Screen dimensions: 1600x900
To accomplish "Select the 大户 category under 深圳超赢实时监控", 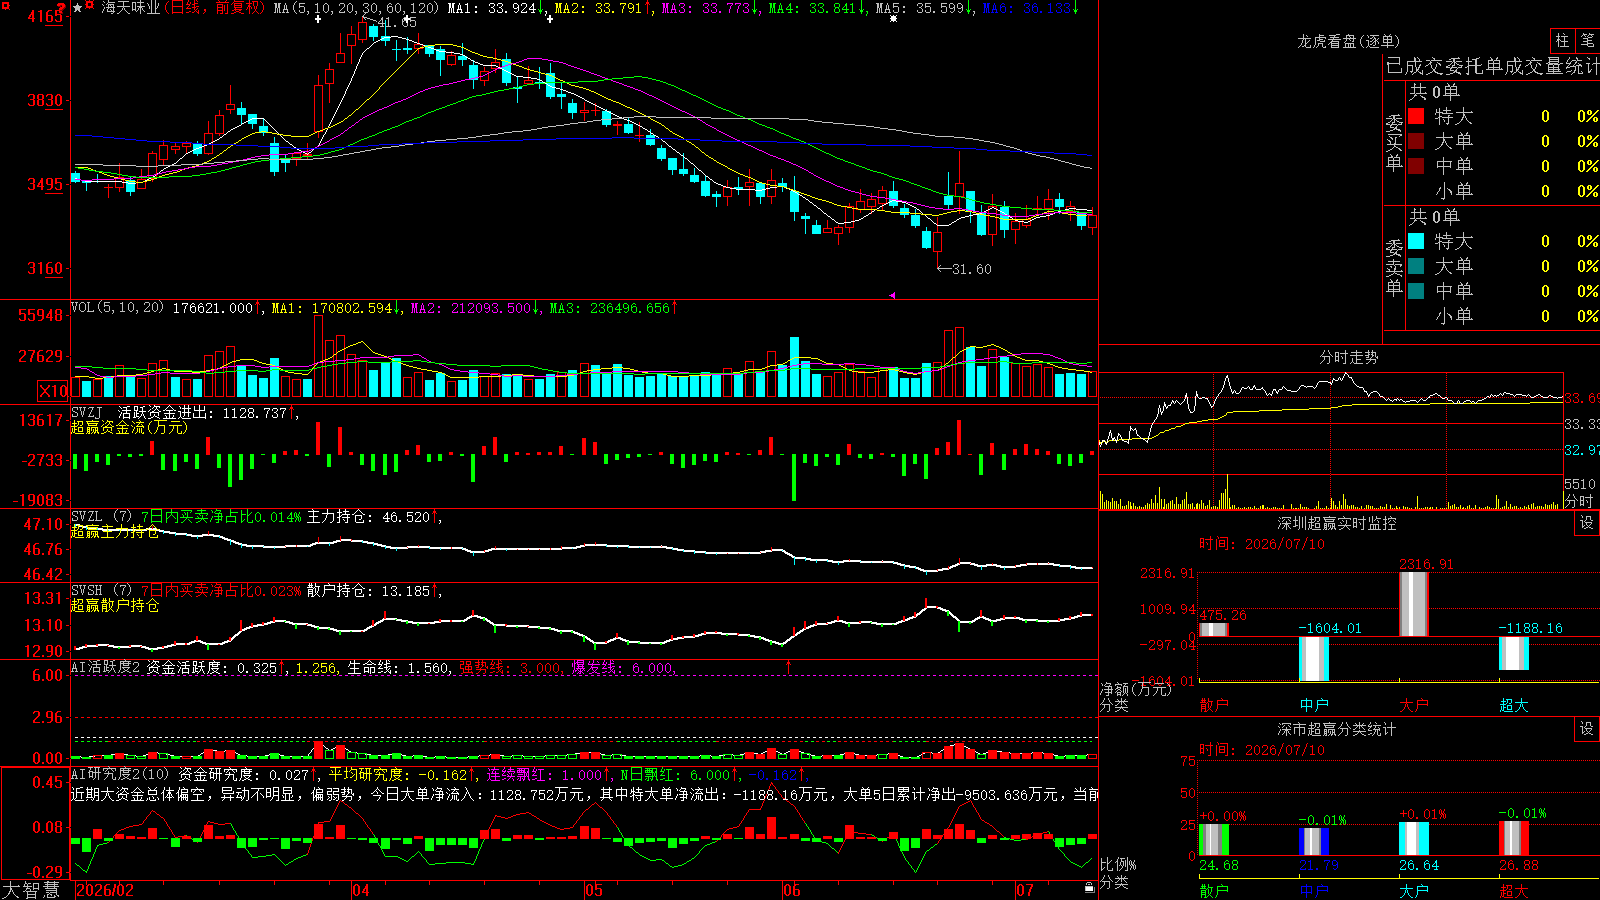I will 1413,705.
